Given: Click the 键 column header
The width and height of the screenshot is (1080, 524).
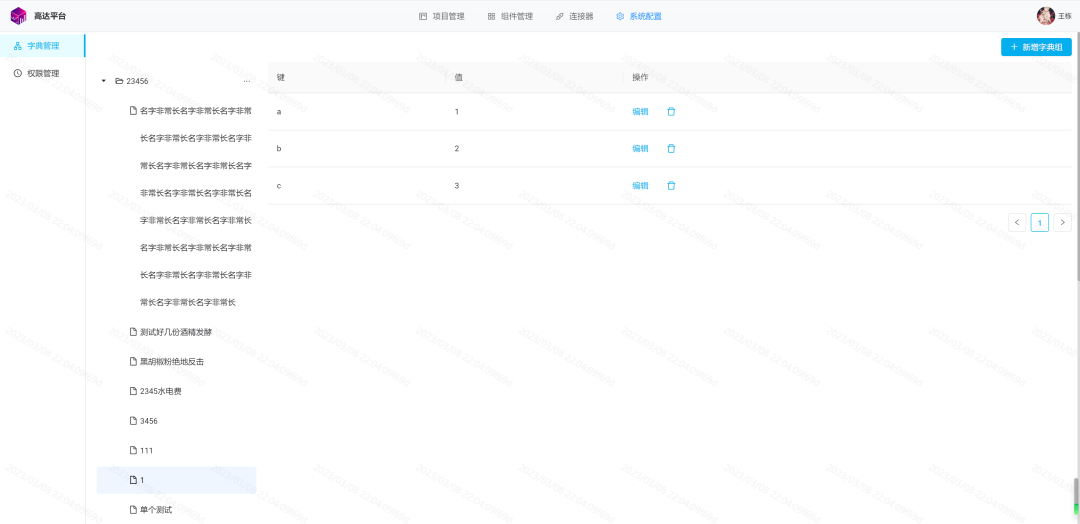Looking at the screenshot, I should pyautogui.click(x=356, y=77).
